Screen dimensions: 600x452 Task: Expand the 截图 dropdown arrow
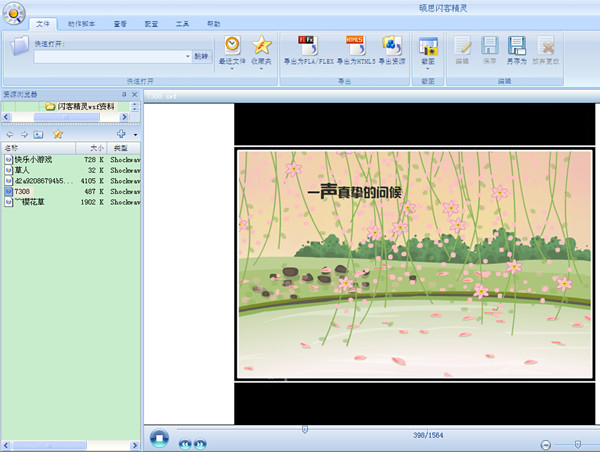point(428,69)
